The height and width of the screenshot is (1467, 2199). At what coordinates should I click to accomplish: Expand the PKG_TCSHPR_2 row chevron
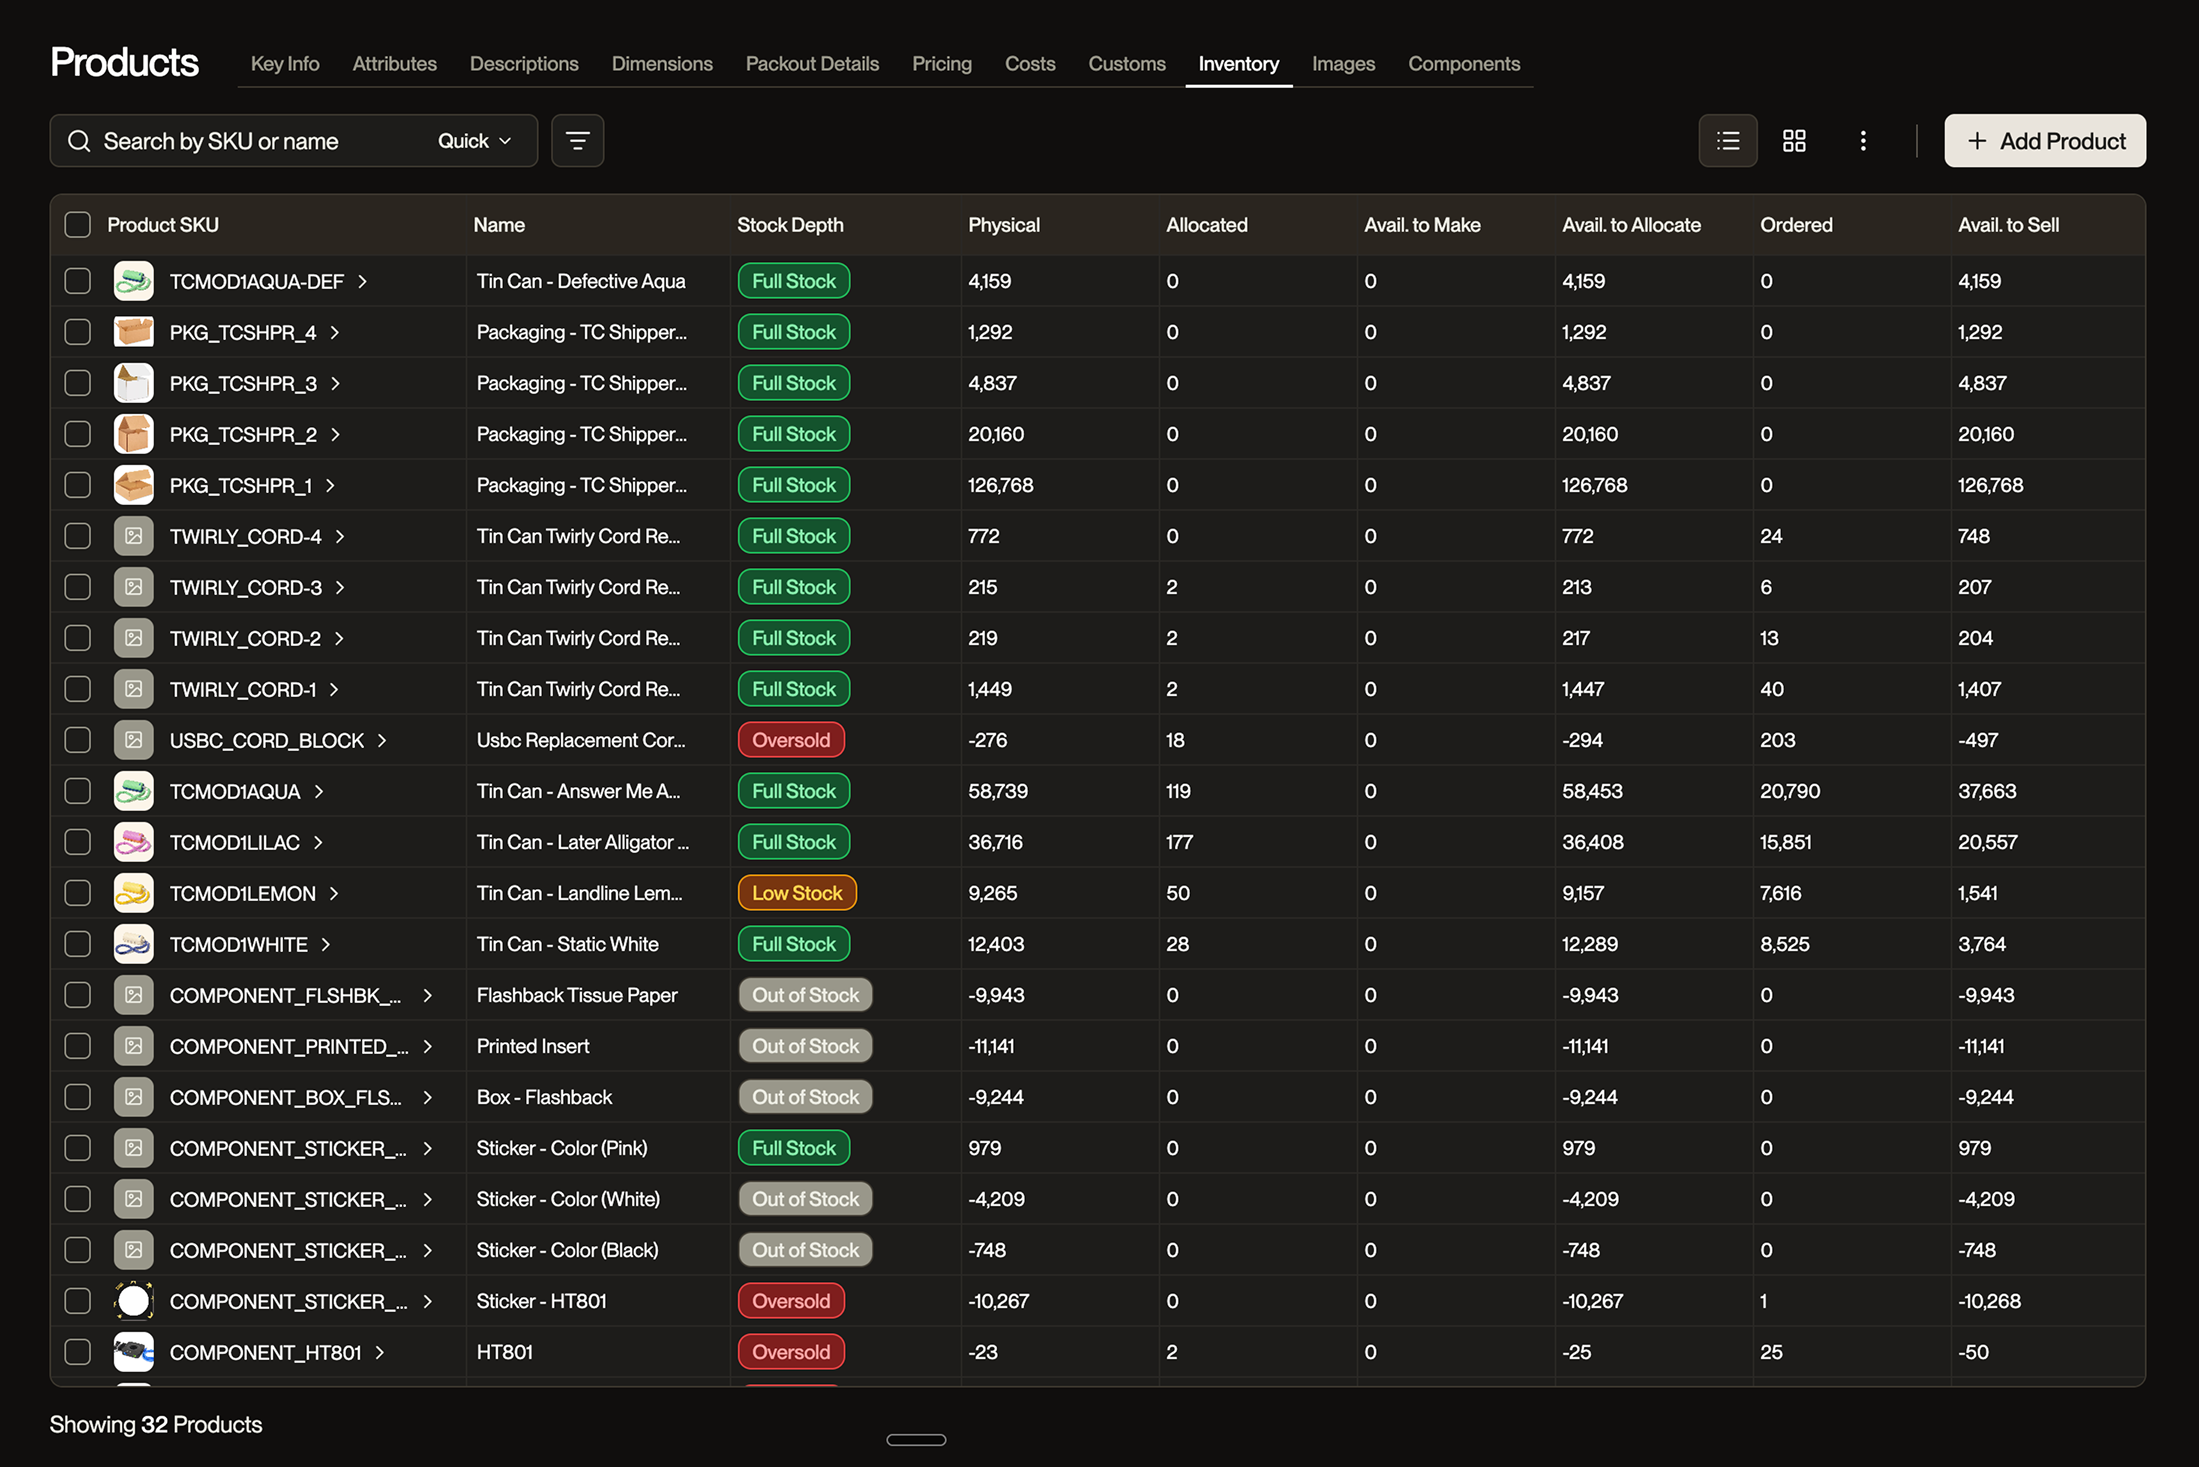pyautogui.click(x=336, y=435)
